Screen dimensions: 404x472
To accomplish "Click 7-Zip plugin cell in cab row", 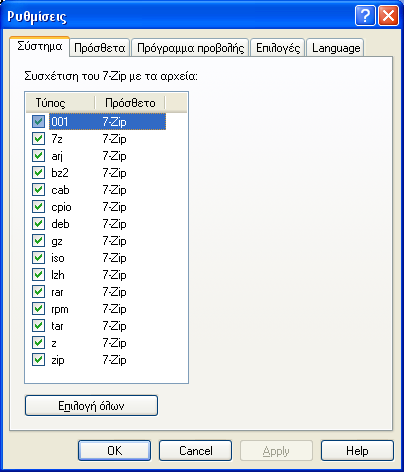I will [x=114, y=190].
